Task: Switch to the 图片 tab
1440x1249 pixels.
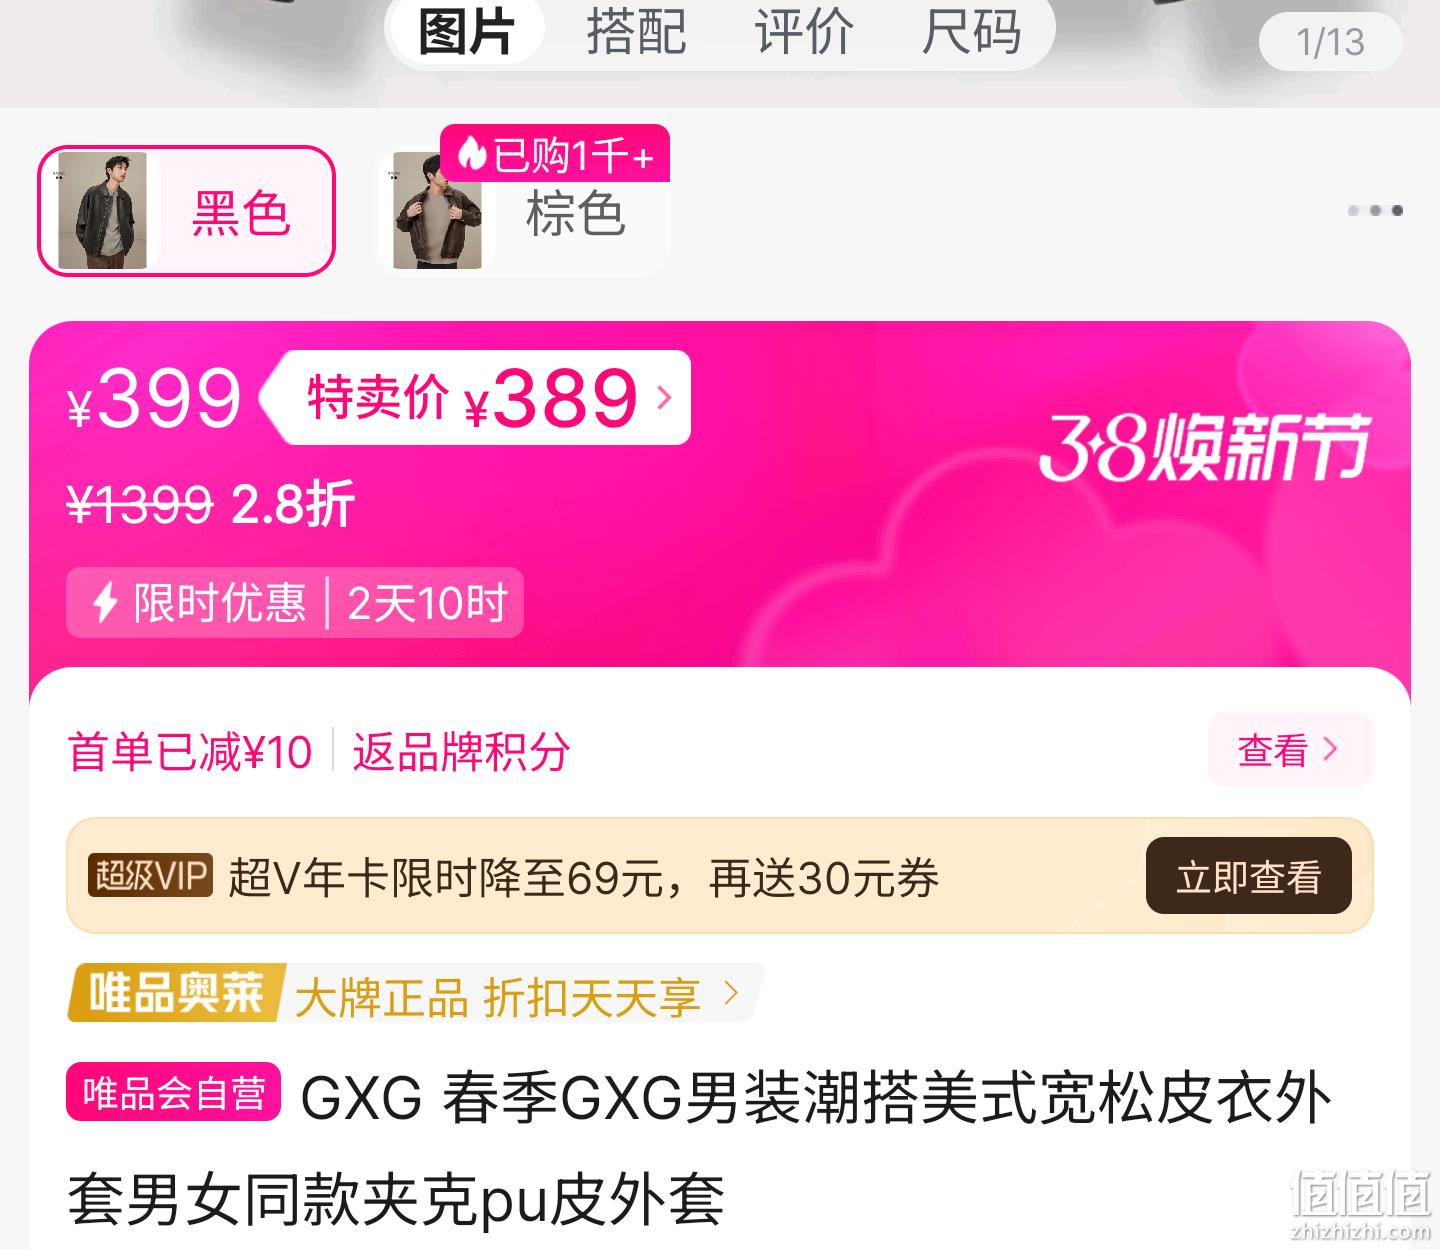Action: [x=466, y=31]
